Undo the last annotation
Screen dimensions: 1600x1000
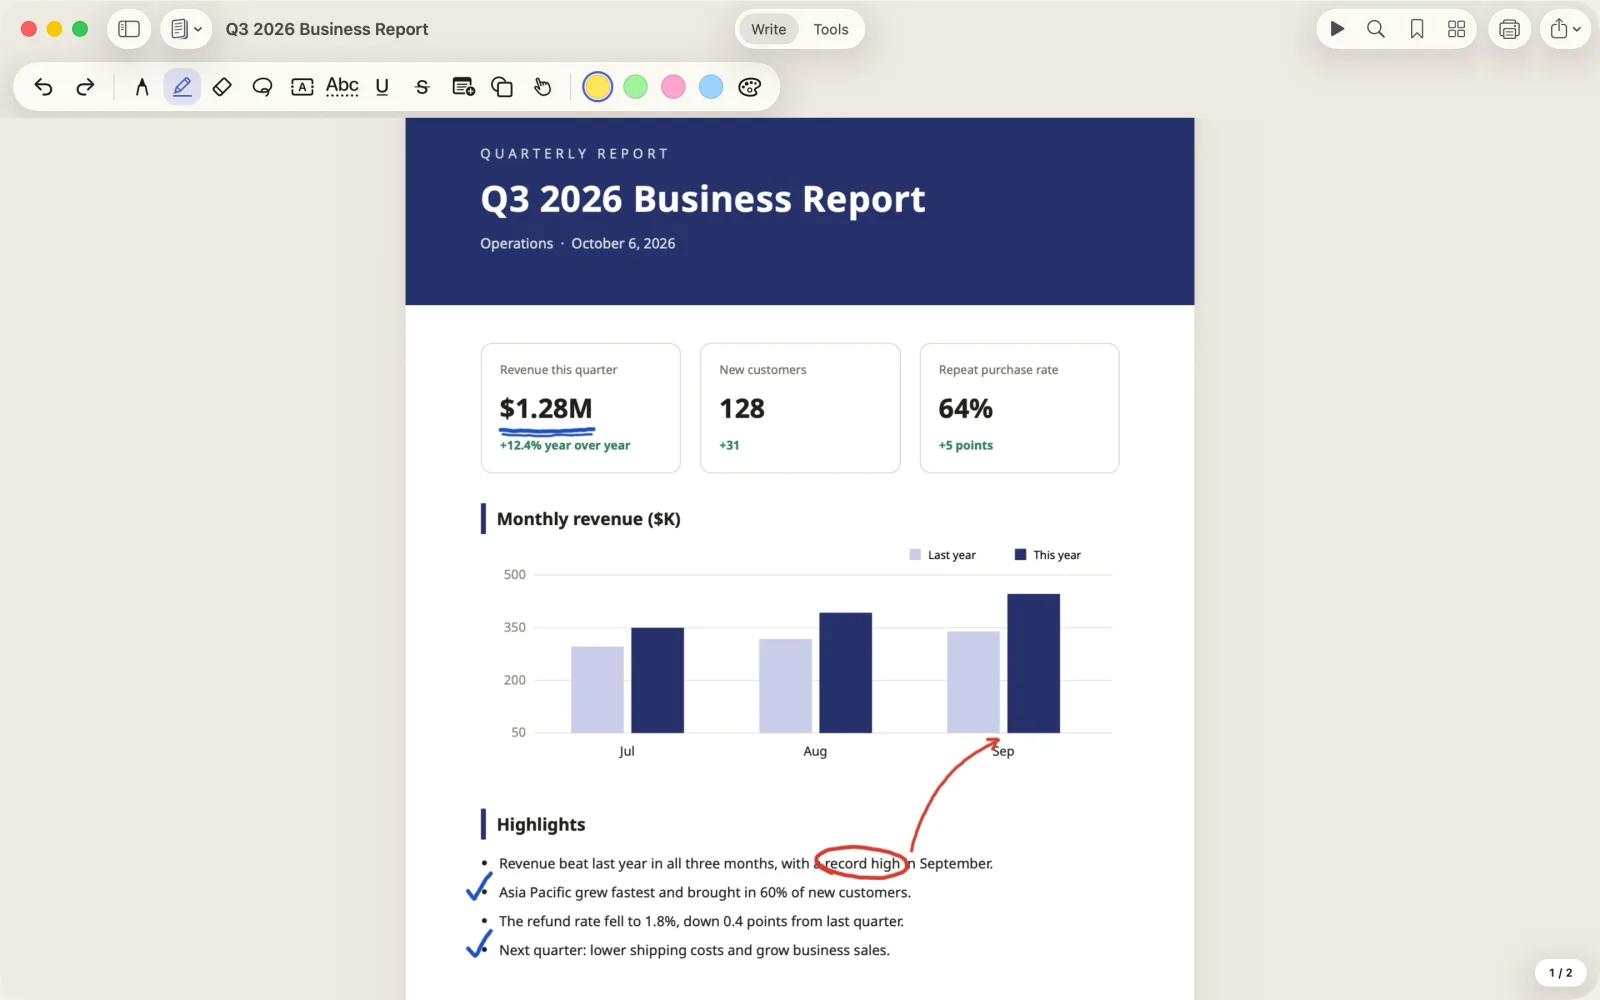point(43,87)
